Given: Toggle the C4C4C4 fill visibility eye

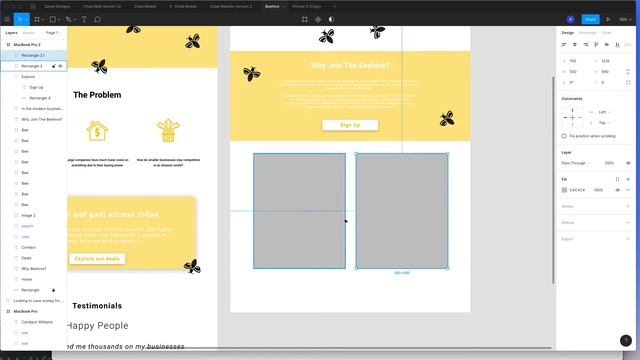Looking at the screenshot, I should pos(618,190).
